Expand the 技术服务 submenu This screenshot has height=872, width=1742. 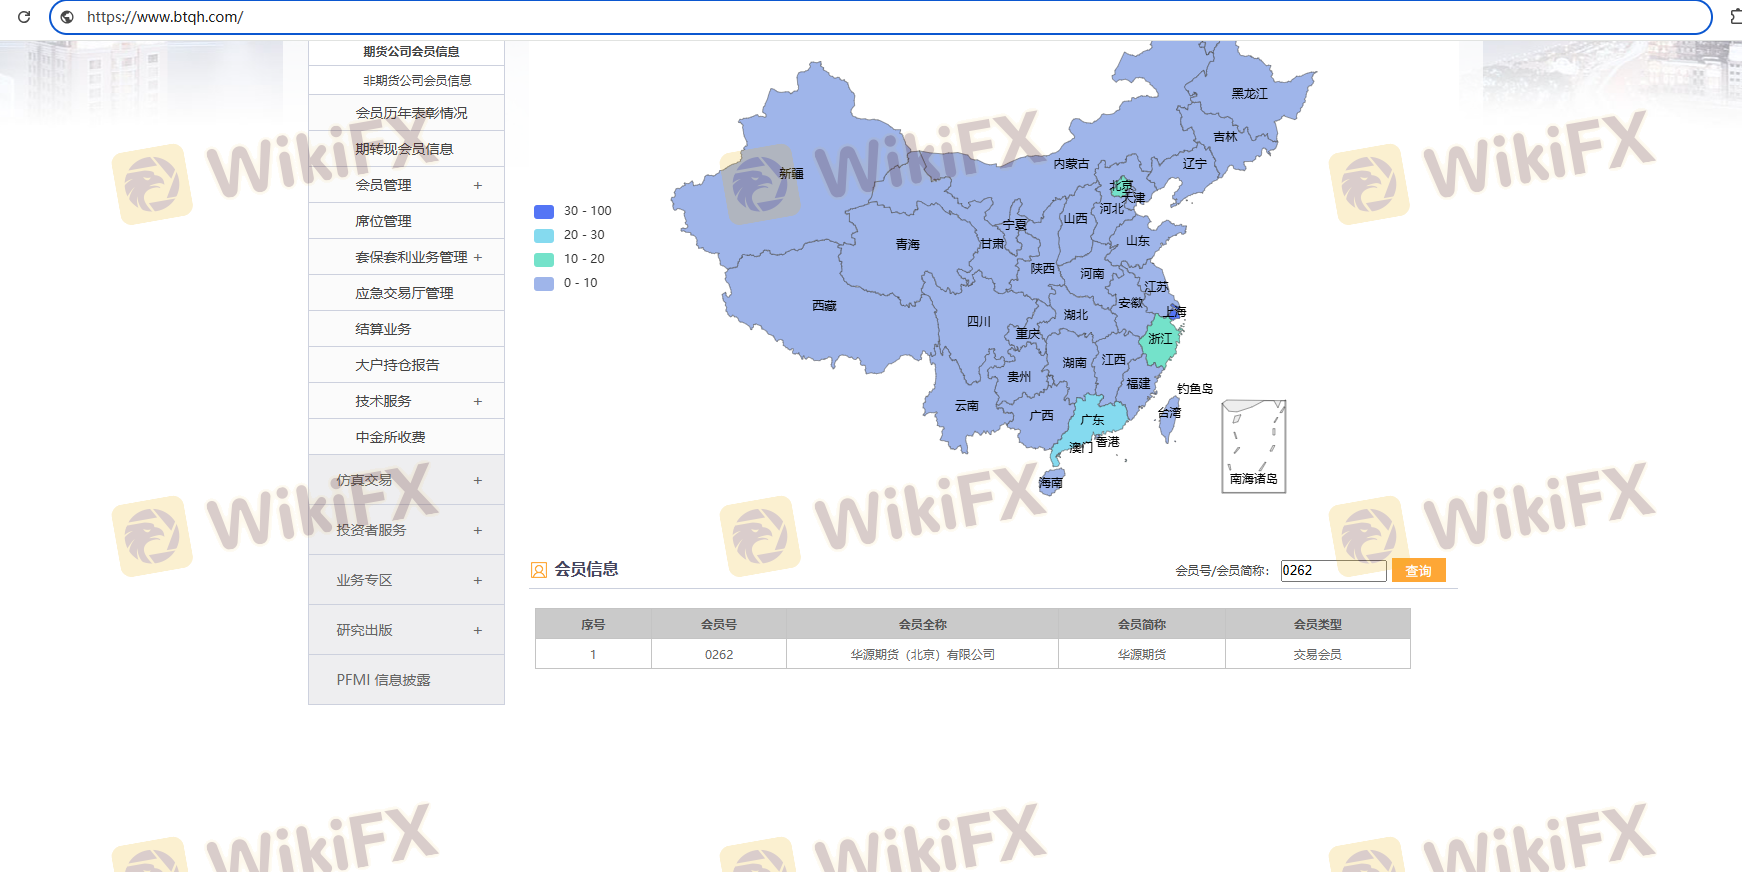point(478,401)
